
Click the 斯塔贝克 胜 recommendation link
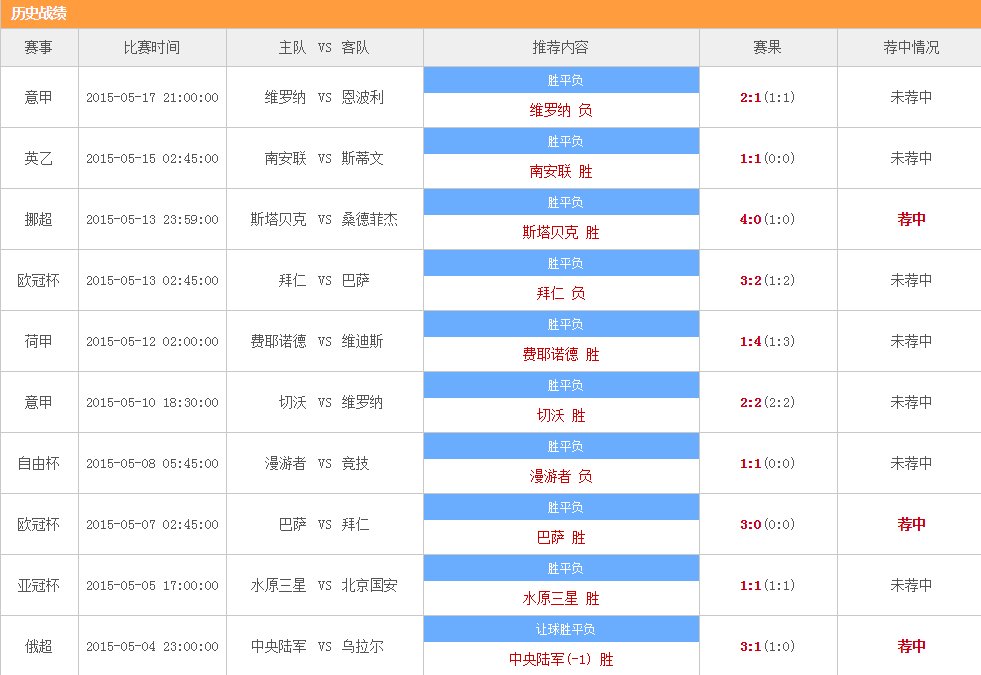(563, 232)
